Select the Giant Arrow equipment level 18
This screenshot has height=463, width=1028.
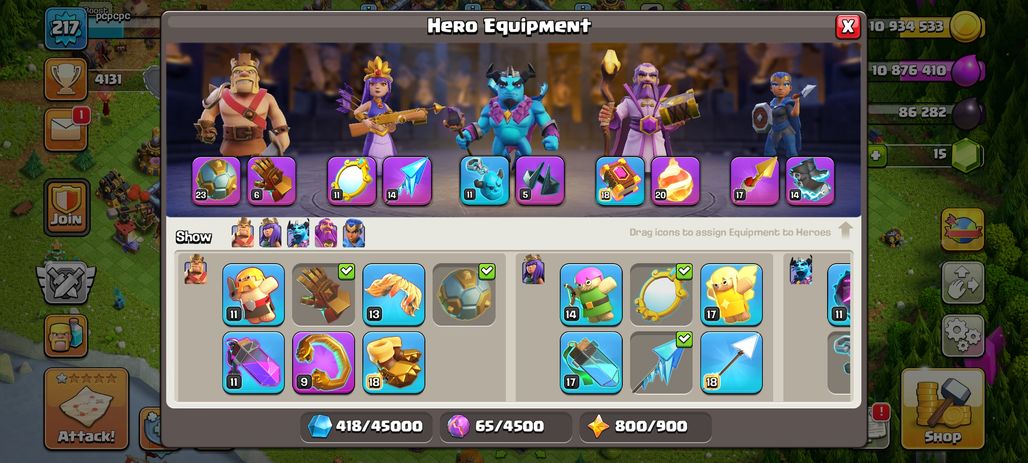731,363
